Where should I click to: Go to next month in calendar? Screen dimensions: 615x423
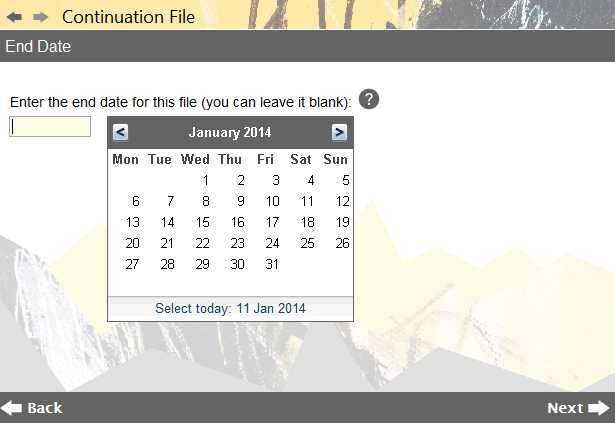point(339,132)
